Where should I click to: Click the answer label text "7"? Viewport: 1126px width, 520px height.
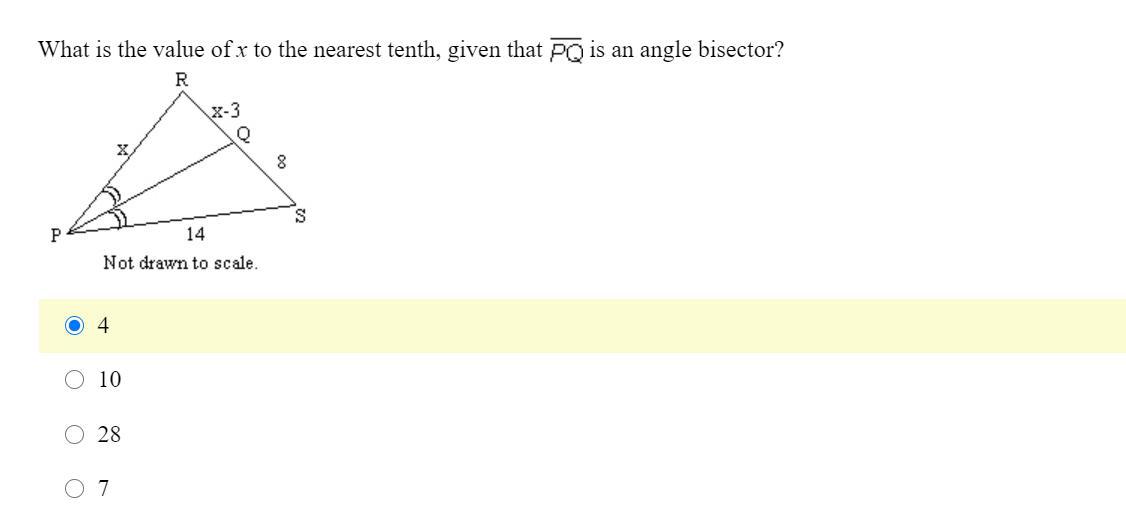point(104,488)
